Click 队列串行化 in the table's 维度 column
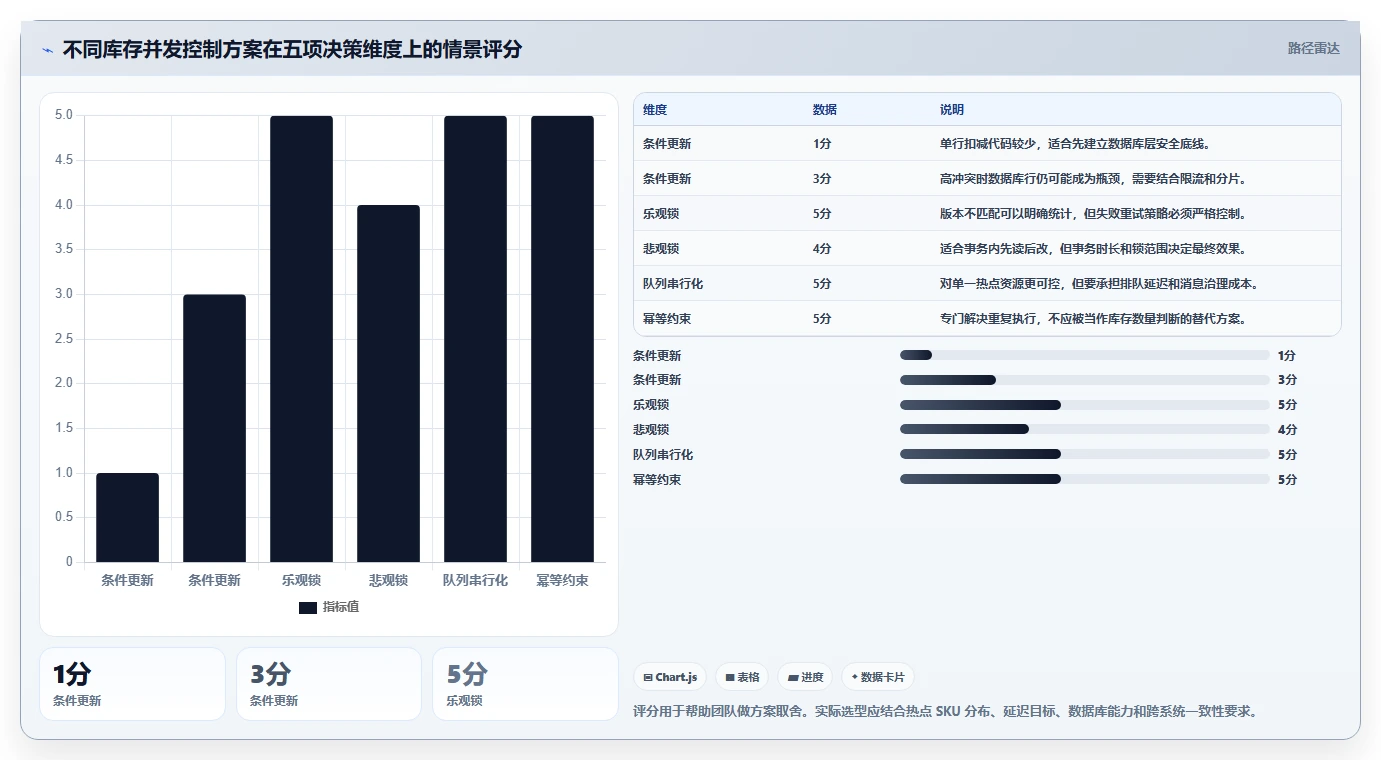 673,284
